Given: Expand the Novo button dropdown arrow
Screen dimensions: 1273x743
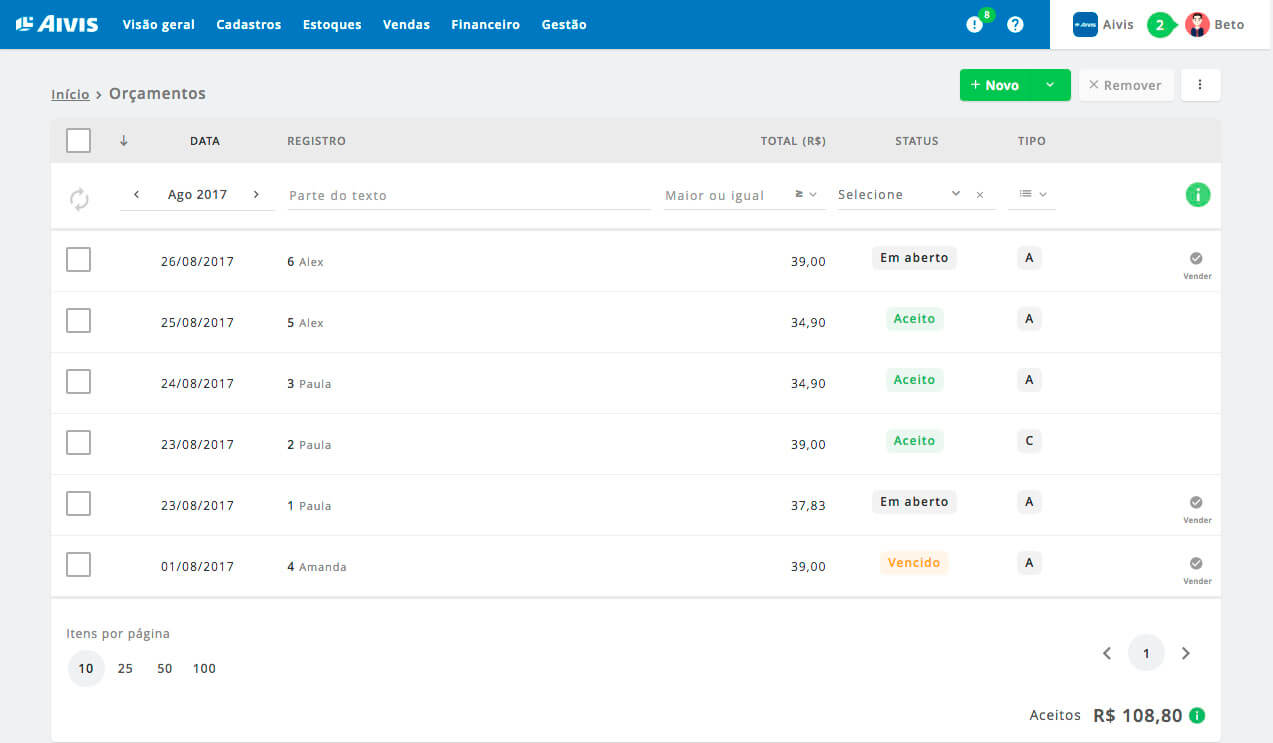Looking at the screenshot, I should click(x=1050, y=85).
